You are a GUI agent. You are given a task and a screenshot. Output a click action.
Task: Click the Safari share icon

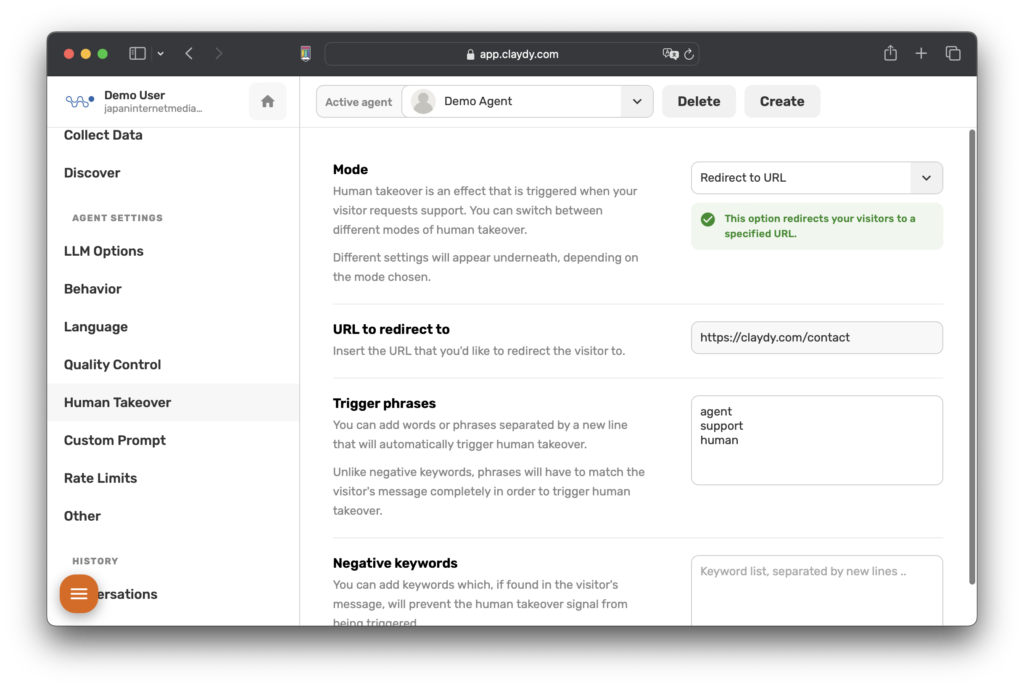(890, 53)
